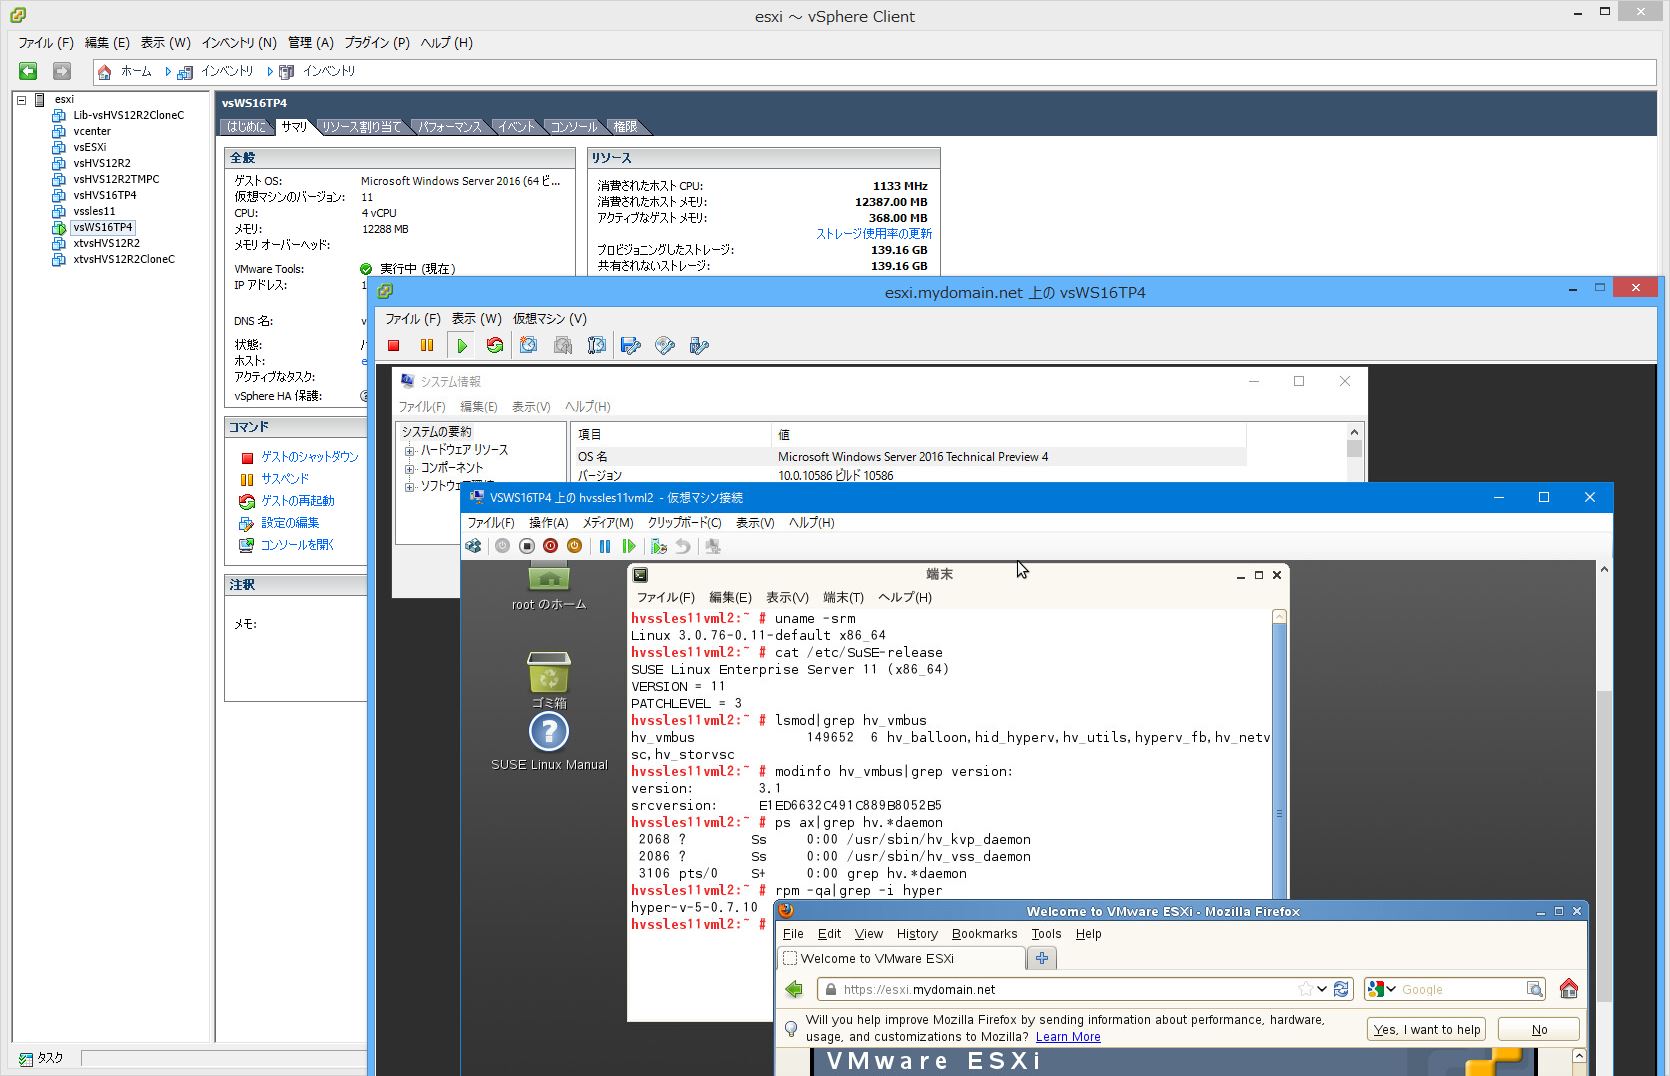Open Bookmarks menu in Firefox
The image size is (1670, 1076).
984,934
